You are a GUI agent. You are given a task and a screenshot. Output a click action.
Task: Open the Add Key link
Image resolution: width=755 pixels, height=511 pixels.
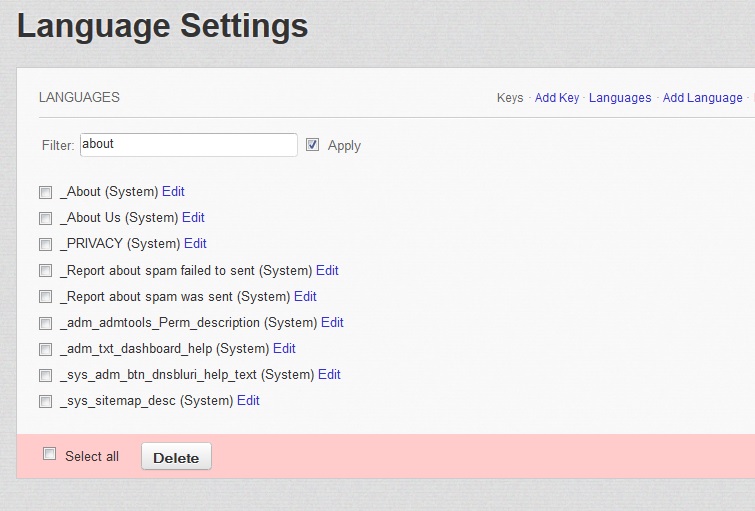click(557, 98)
